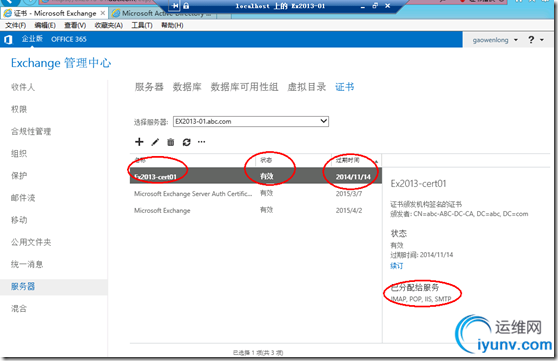
Task: Click the lock icon on remote session bar
Action: 186,6
